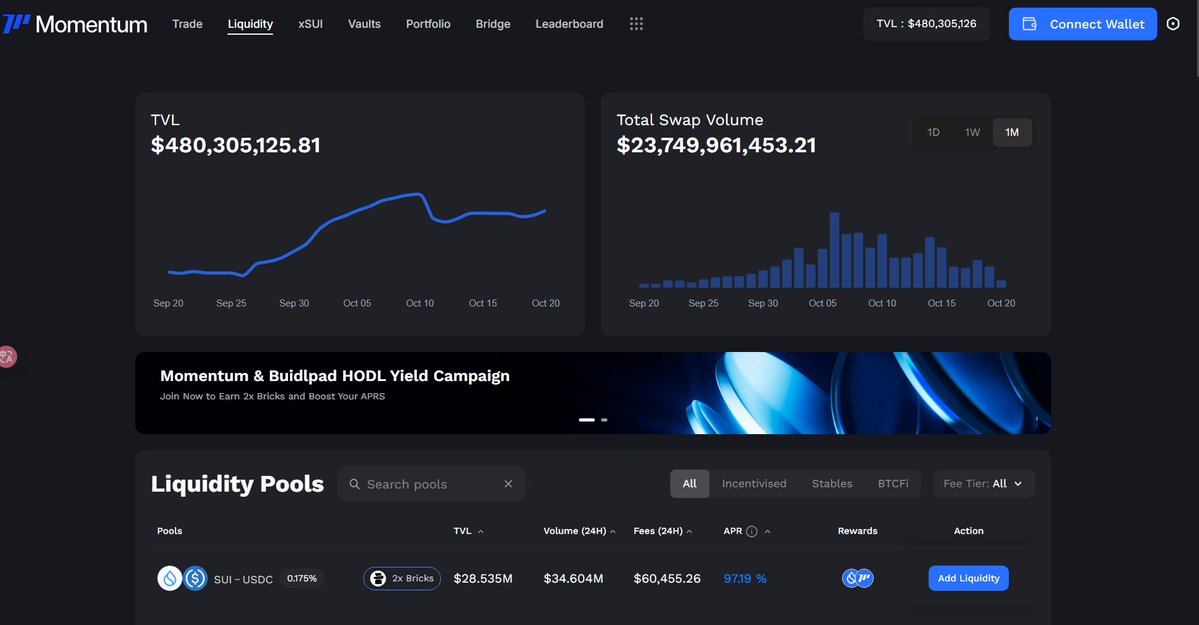
Task: Filter pools by BTCFi
Action: [893, 483]
